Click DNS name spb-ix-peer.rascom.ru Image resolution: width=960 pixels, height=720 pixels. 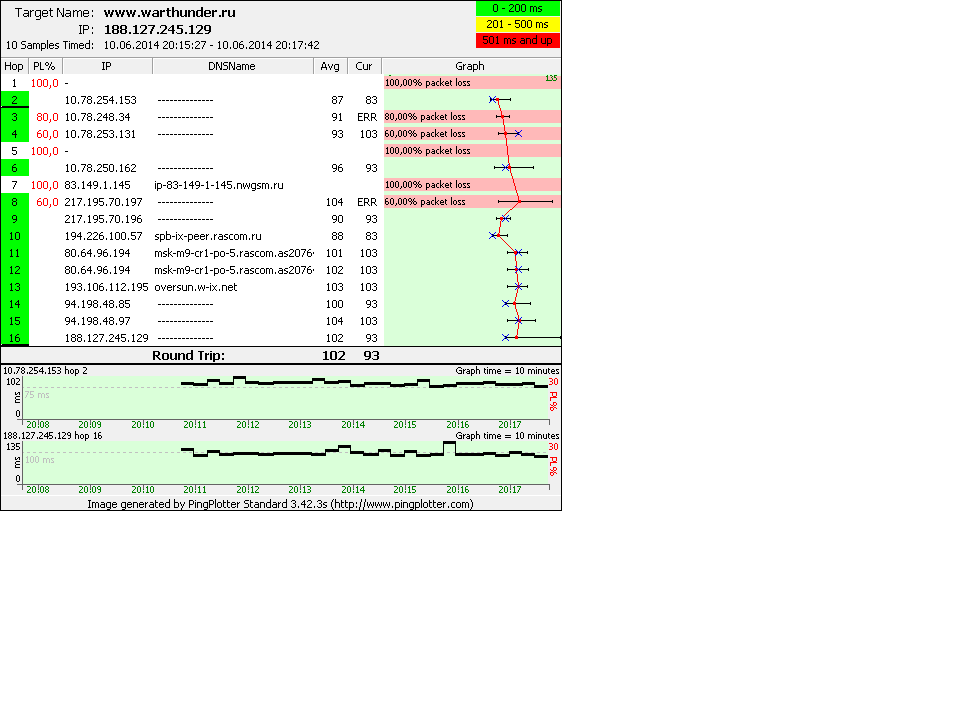[208, 236]
